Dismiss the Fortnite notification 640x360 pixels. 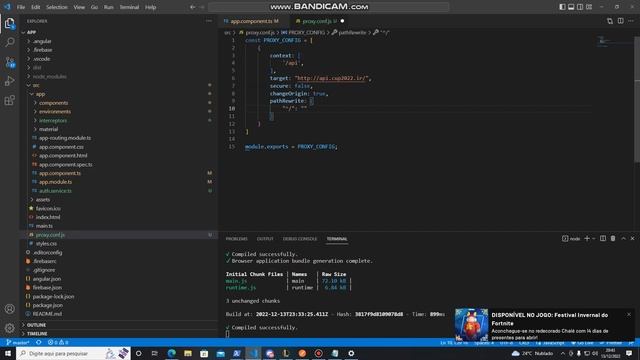tap(629, 314)
